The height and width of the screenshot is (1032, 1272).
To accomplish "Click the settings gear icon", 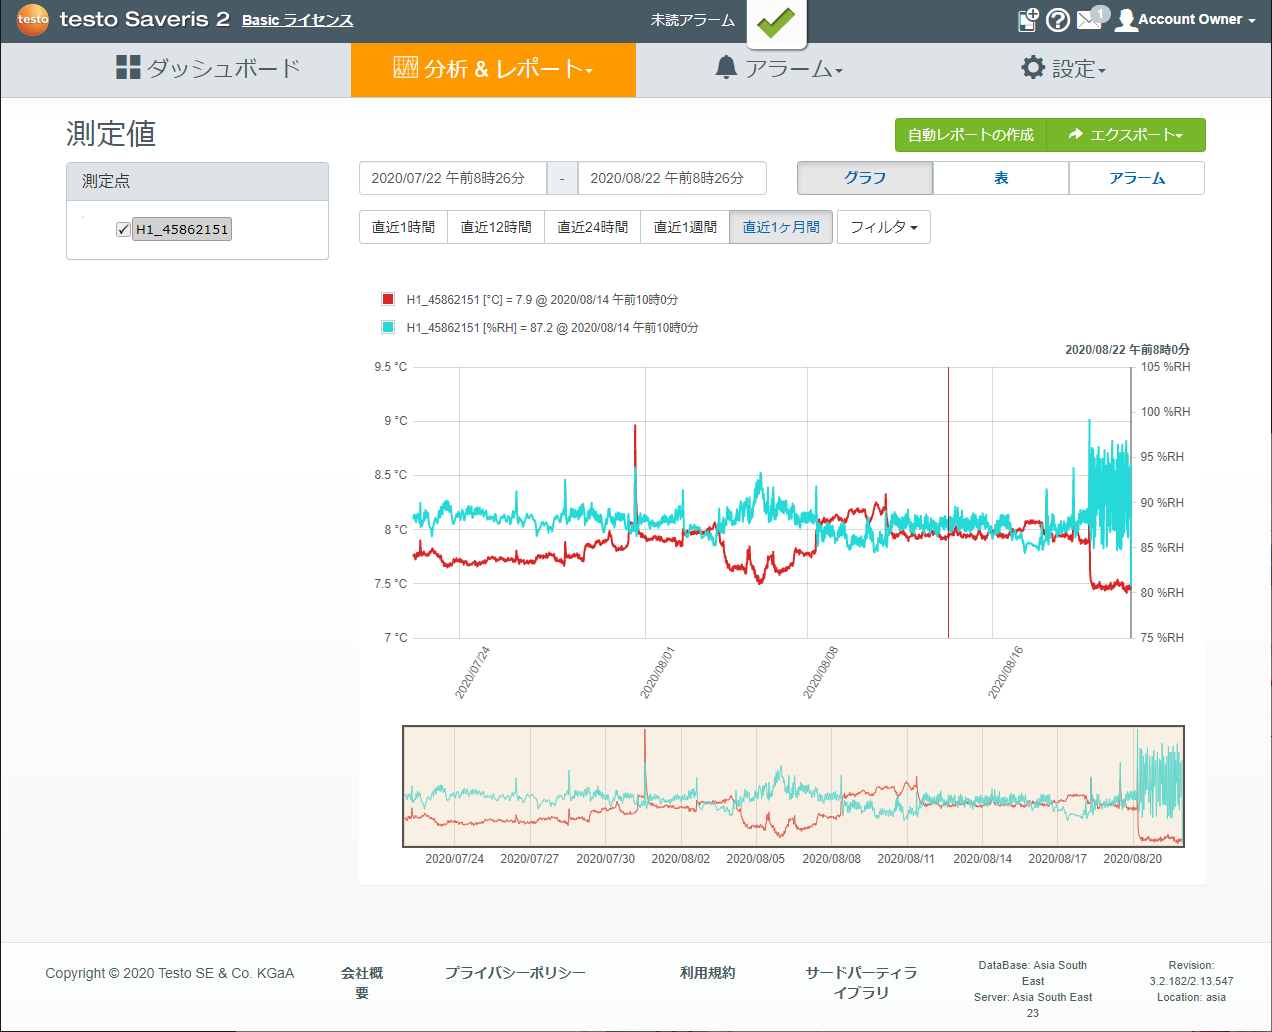I will [x=1033, y=68].
